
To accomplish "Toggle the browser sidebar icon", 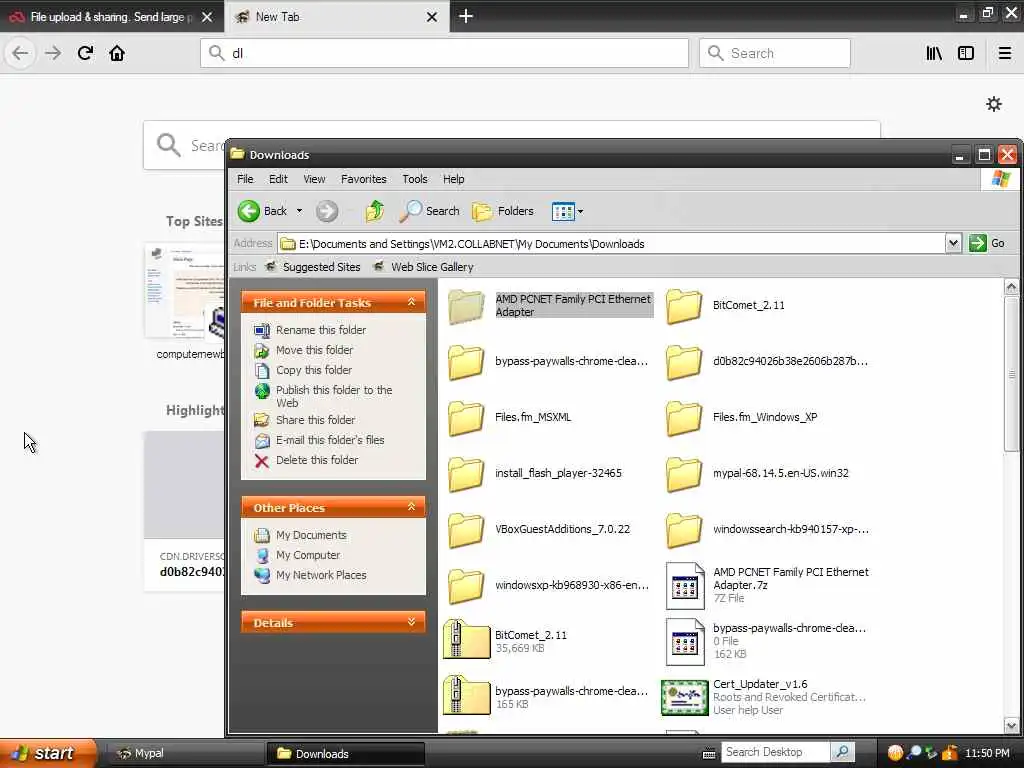I will pyautogui.click(x=966, y=53).
